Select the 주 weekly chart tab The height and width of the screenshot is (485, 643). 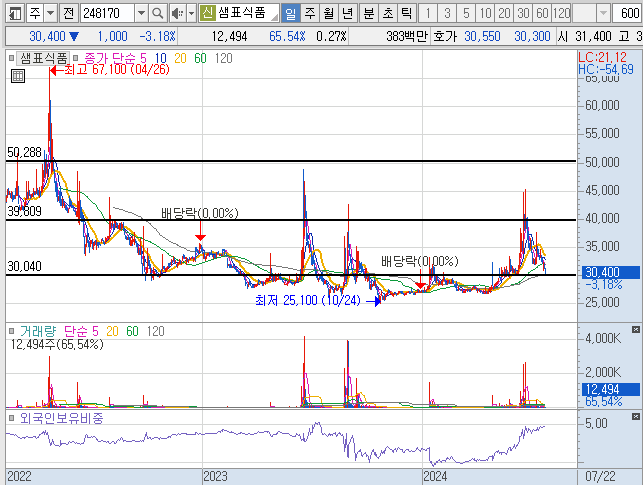(310, 13)
